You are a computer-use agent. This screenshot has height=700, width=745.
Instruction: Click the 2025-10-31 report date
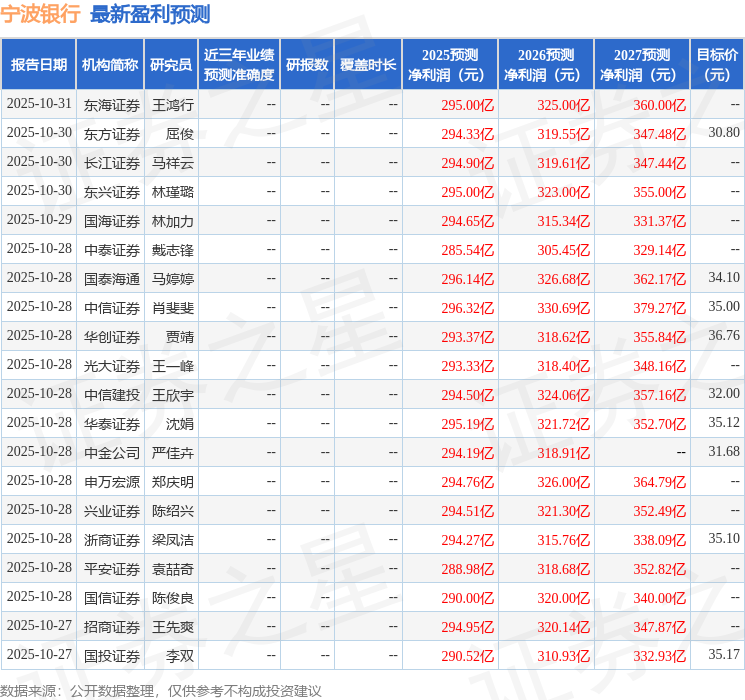[39, 103]
